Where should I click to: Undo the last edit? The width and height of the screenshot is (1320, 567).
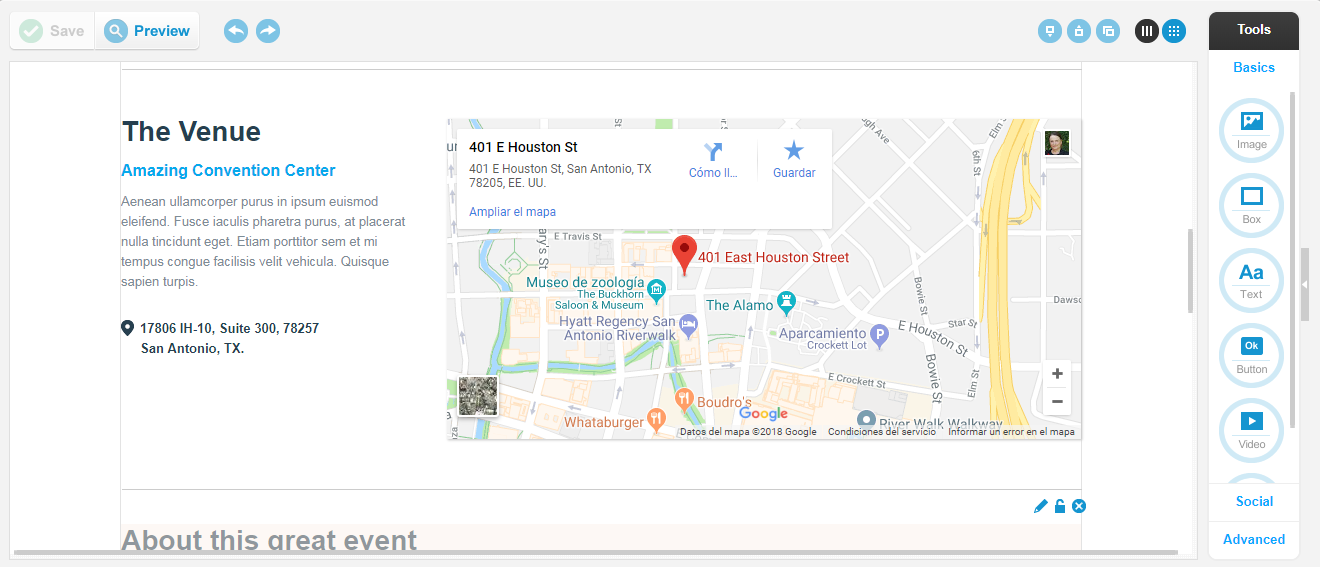(236, 31)
